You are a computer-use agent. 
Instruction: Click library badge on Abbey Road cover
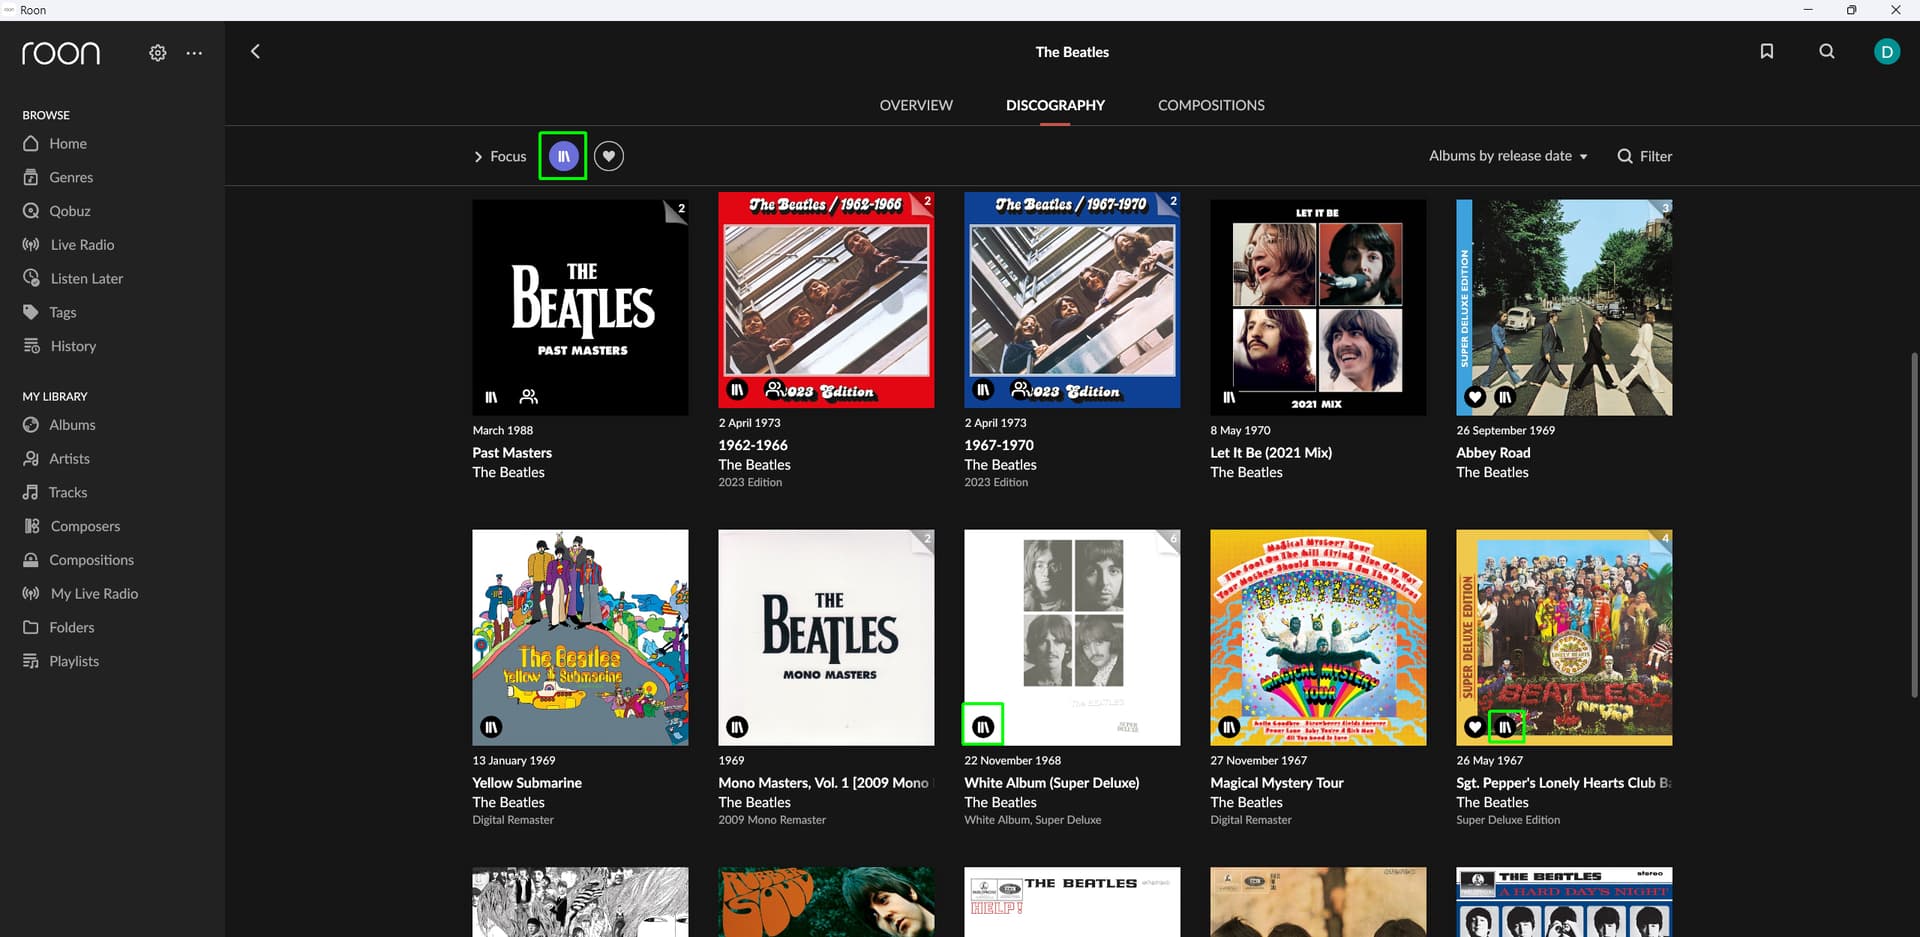pos(1505,397)
